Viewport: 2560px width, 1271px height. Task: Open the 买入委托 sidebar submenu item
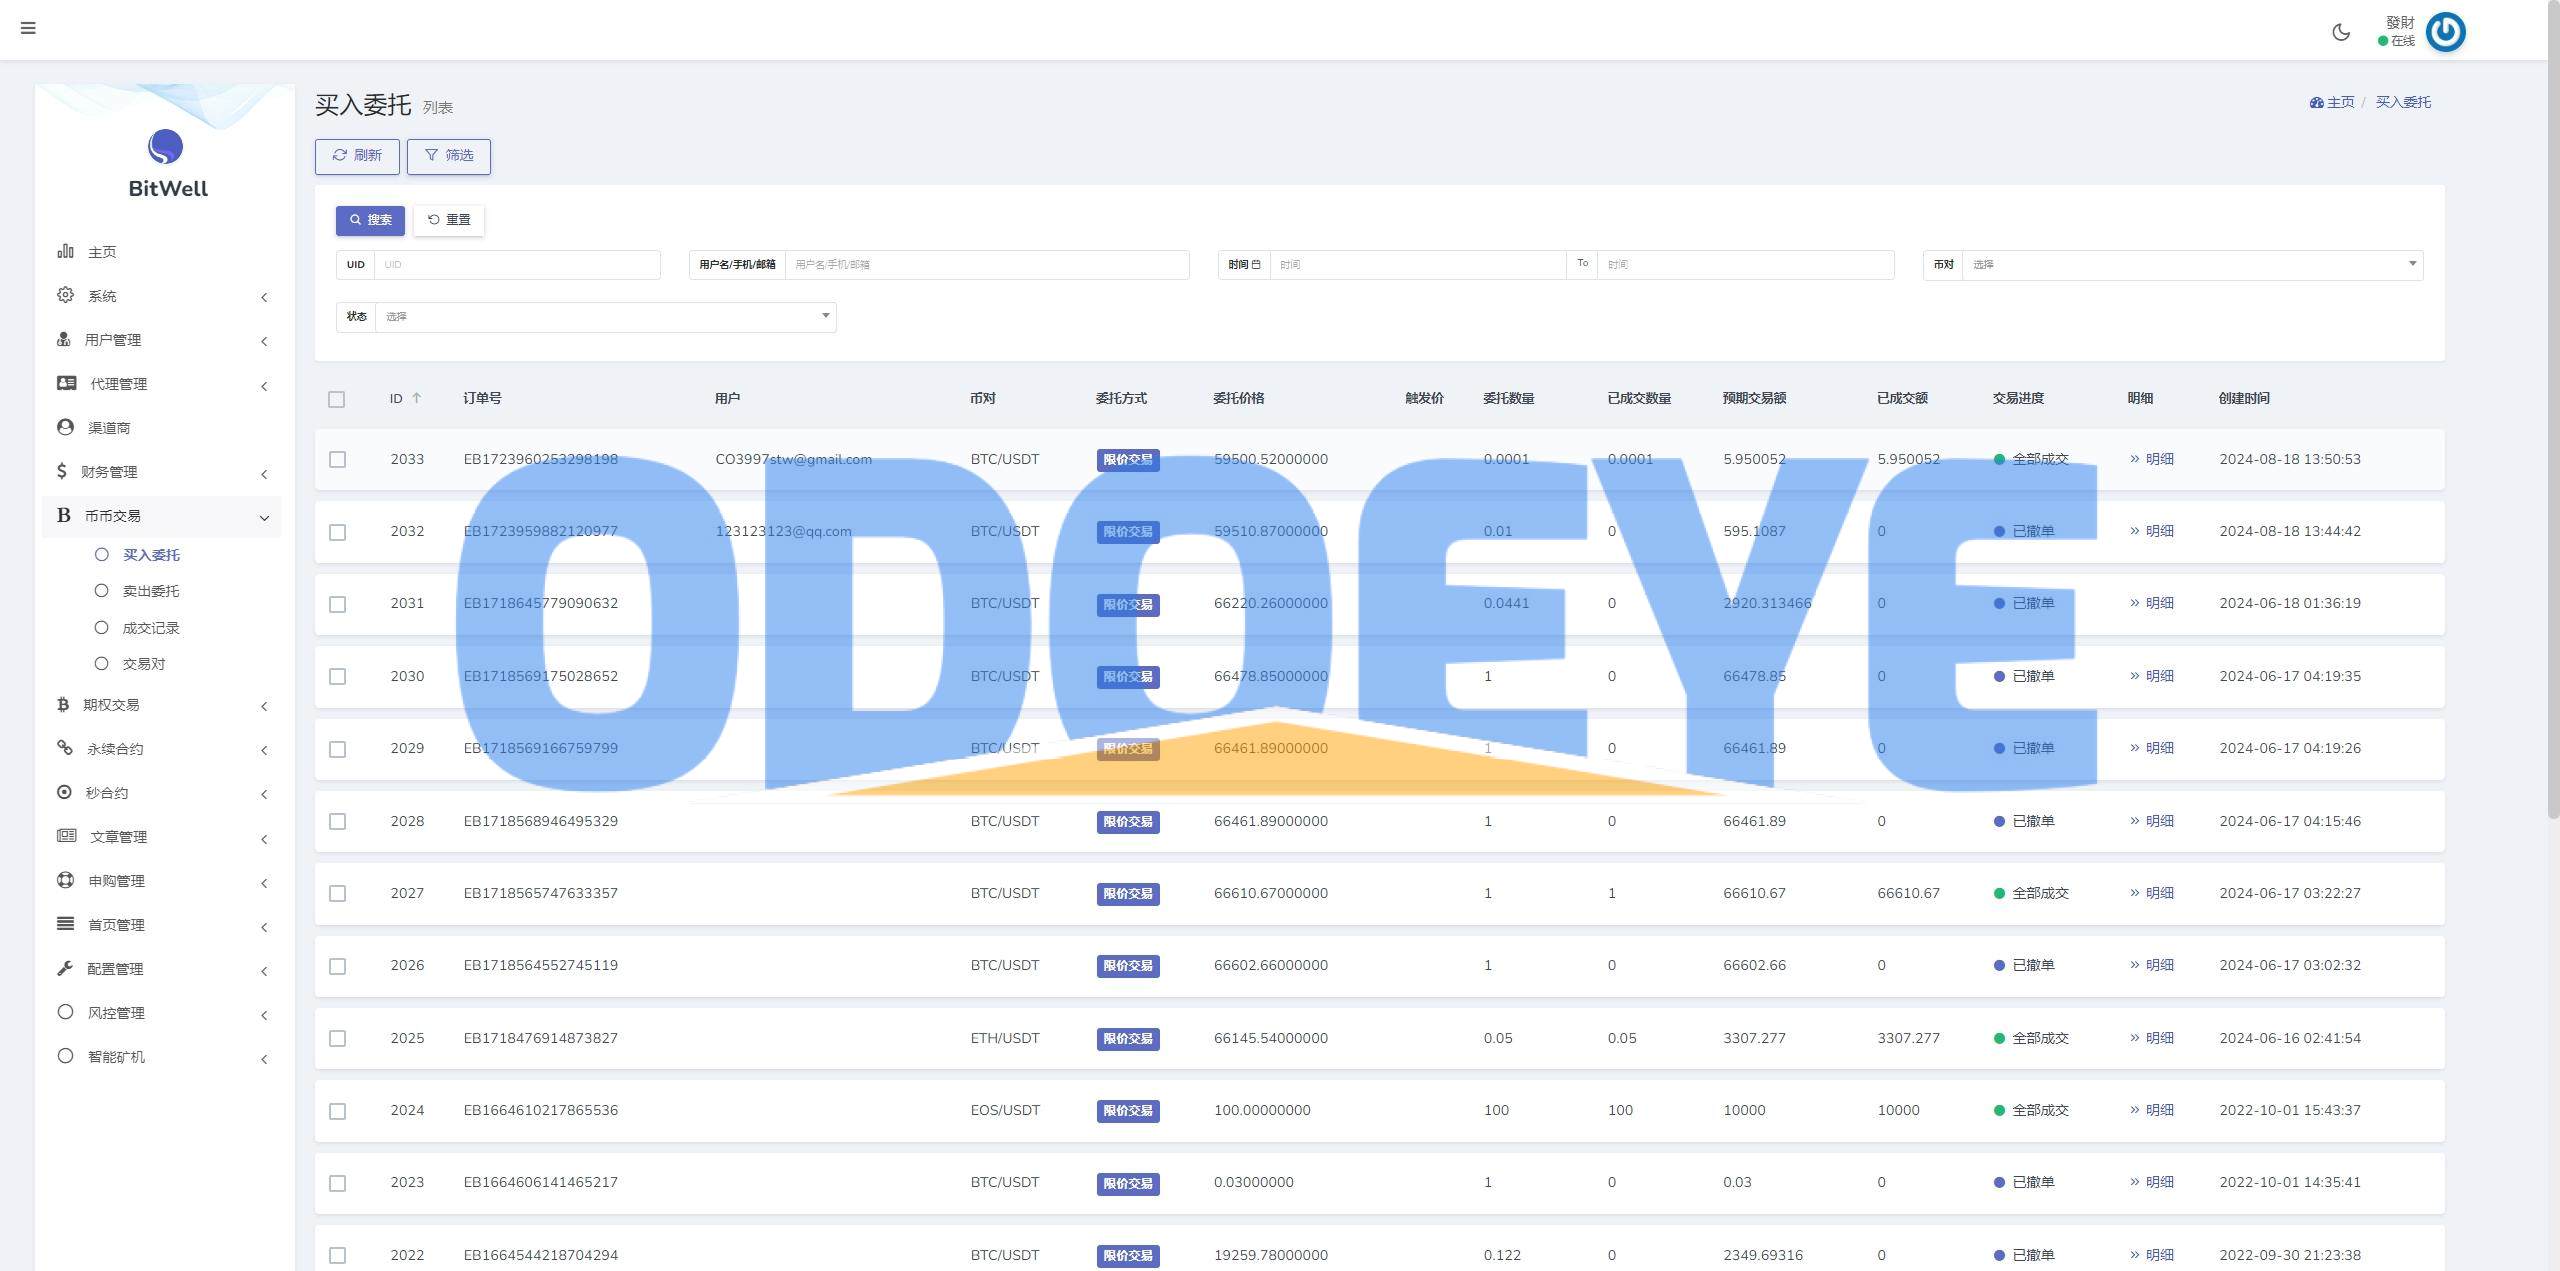151,555
